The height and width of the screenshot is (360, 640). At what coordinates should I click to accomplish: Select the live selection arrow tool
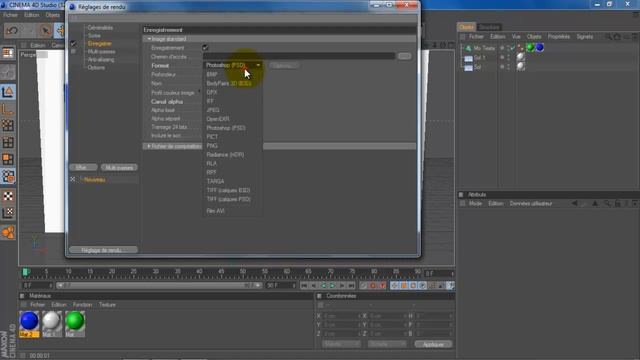pos(45,31)
